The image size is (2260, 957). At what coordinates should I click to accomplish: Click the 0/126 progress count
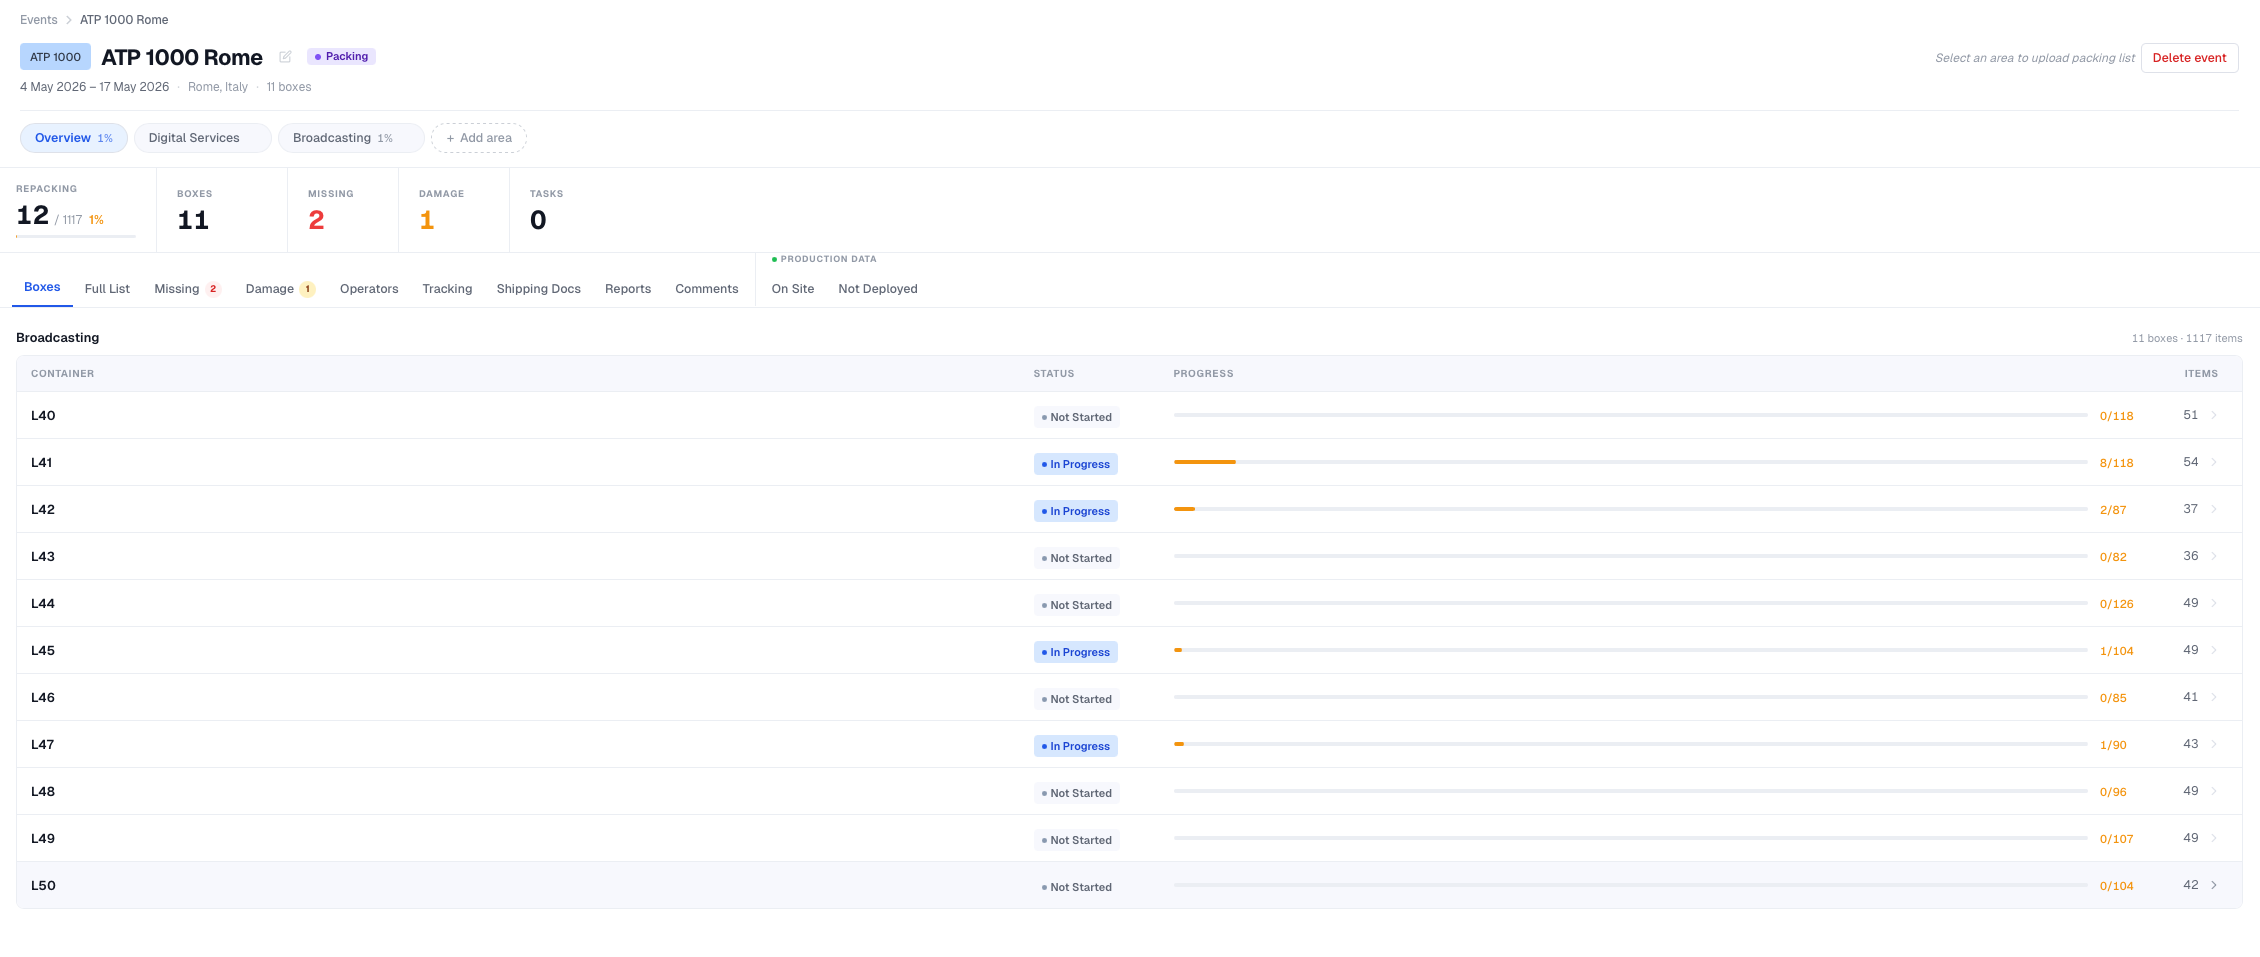pyautogui.click(x=2116, y=605)
